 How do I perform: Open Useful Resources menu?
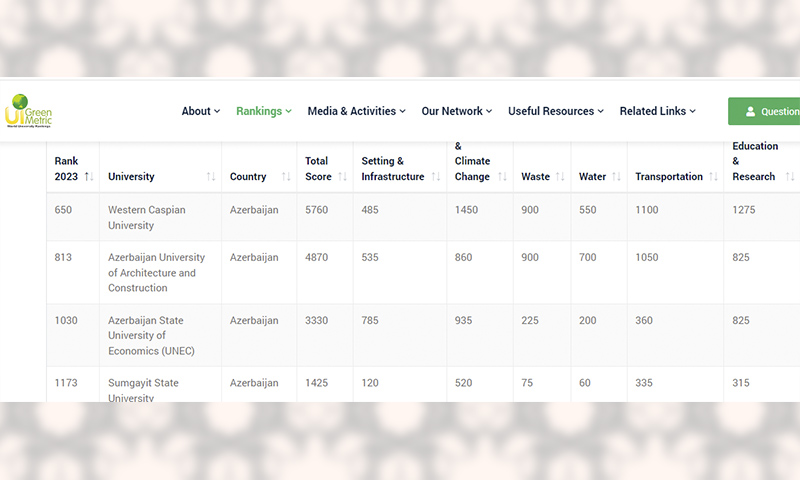556,111
